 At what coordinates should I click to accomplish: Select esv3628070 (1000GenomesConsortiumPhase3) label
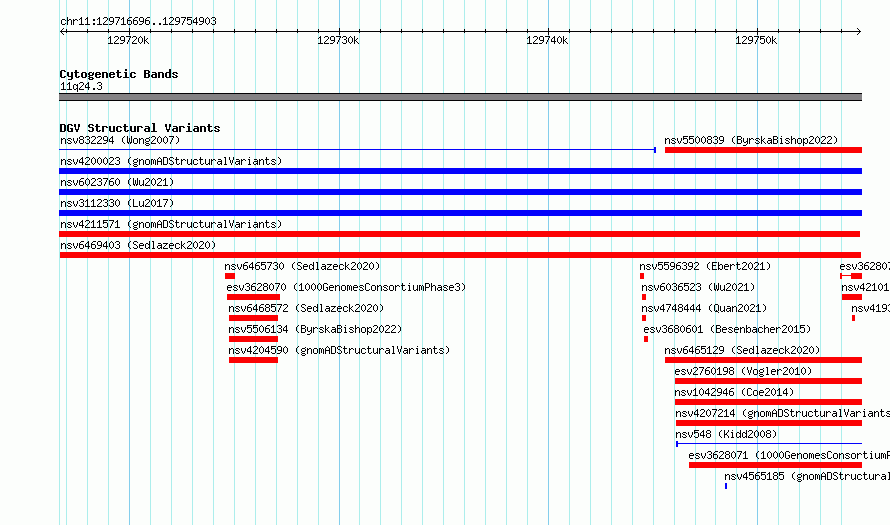pos(346,287)
